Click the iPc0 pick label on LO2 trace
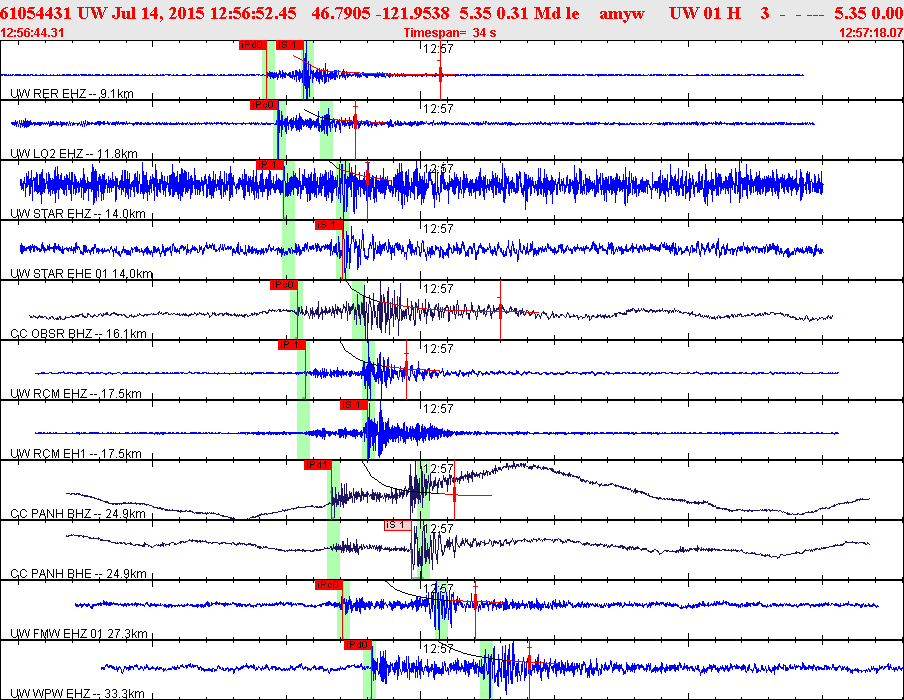 click(x=264, y=105)
